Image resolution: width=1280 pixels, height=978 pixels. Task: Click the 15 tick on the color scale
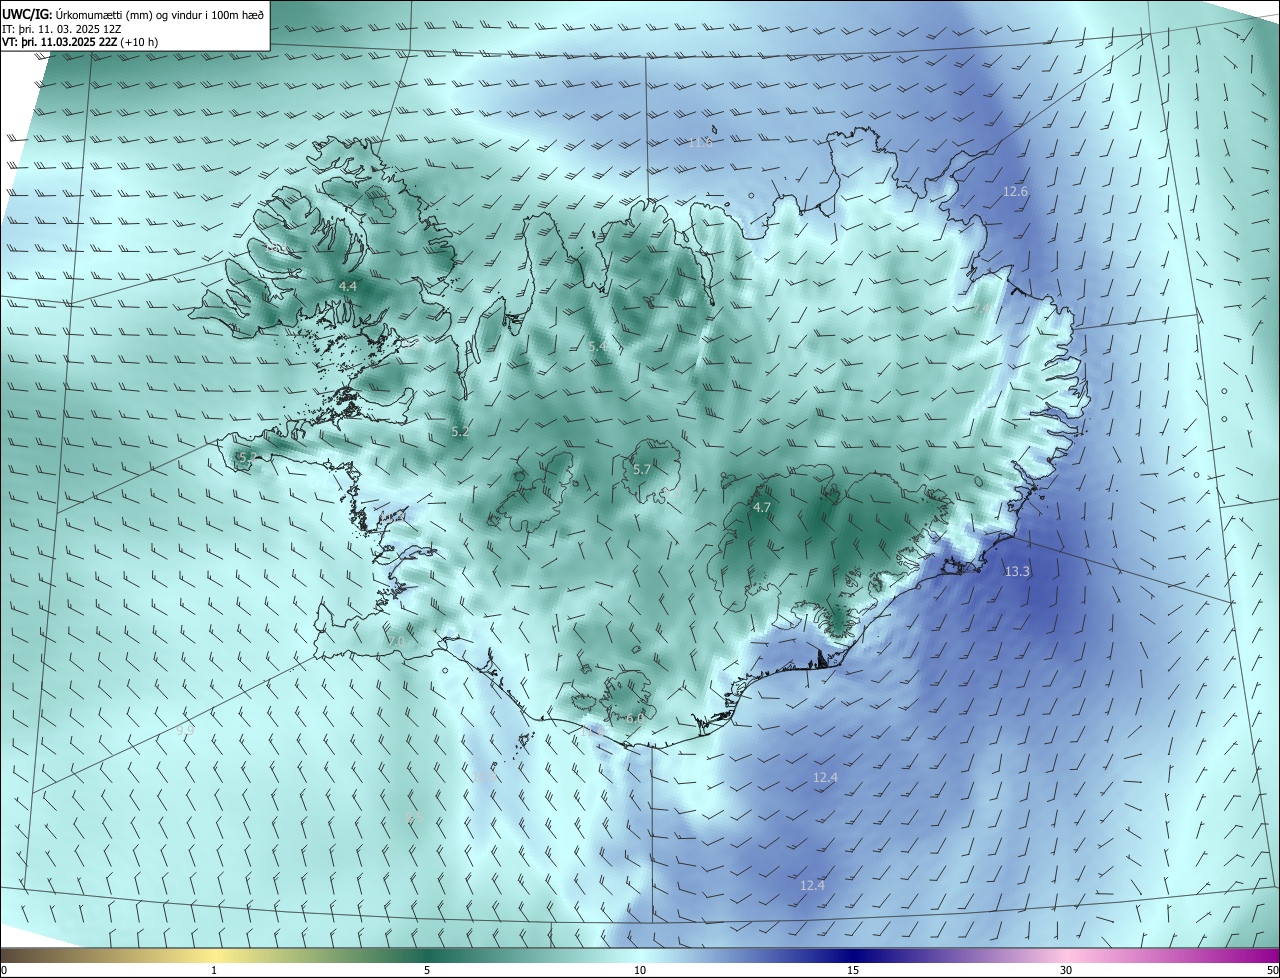(x=853, y=971)
